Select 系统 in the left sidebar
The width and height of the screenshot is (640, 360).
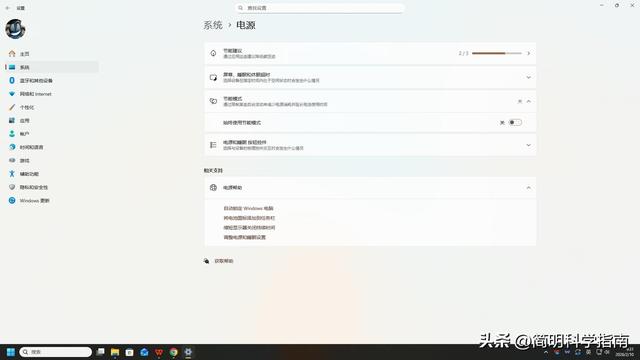tap(52, 67)
